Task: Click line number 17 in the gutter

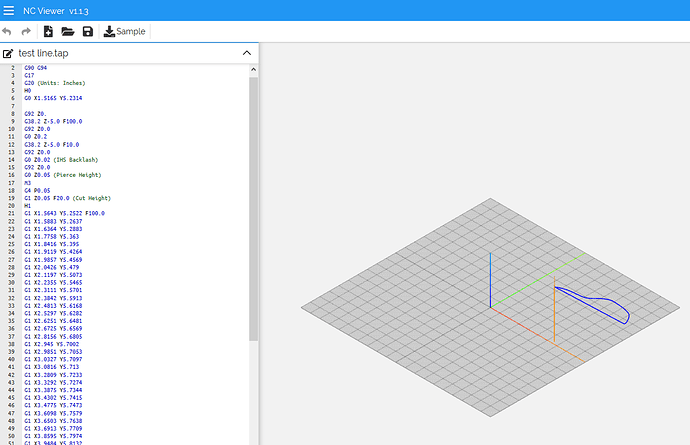Action: click(x=11, y=183)
